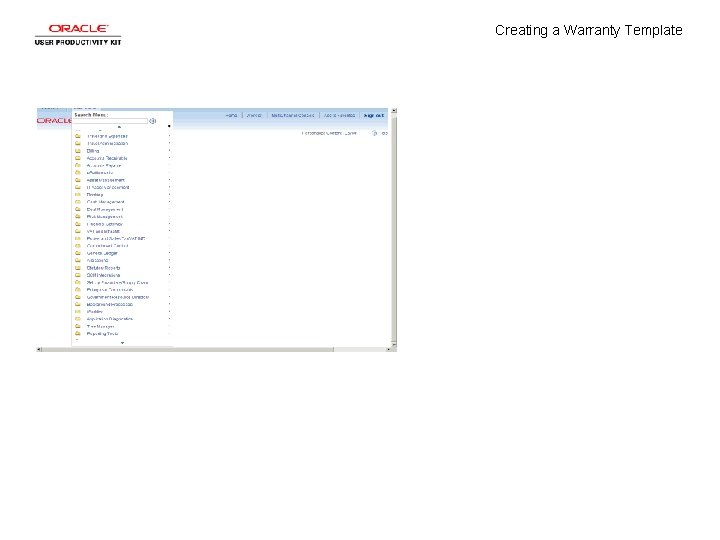Open the help icon near Personalize links

[375, 133]
